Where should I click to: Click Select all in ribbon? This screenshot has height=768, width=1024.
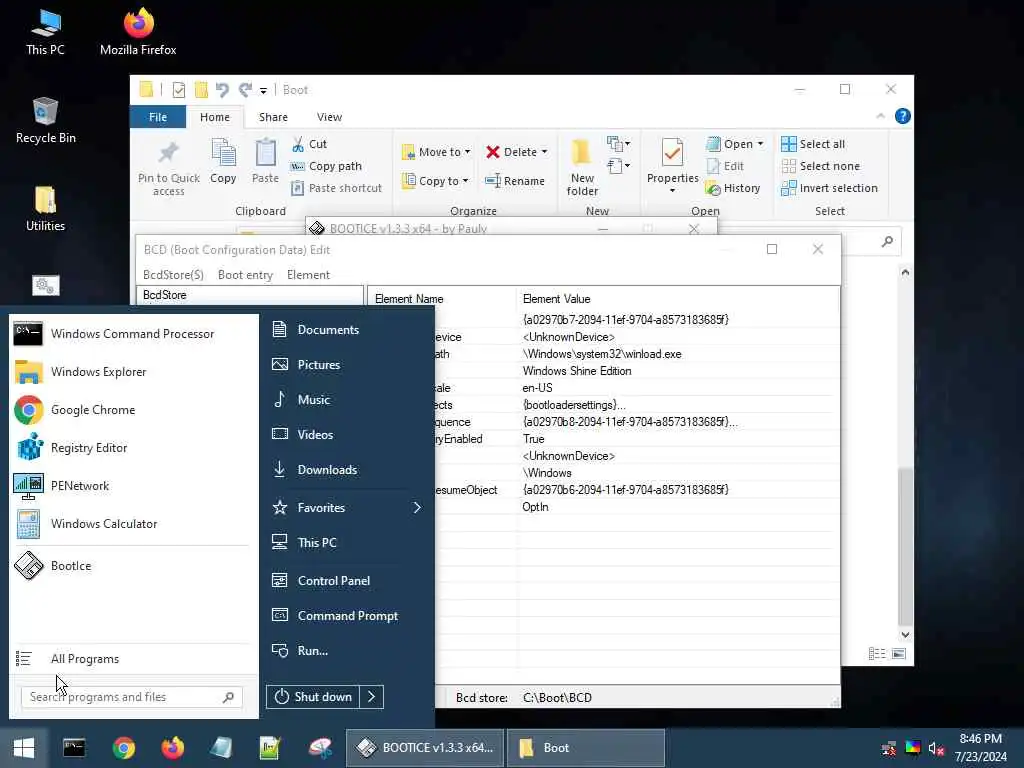pos(813,144)
